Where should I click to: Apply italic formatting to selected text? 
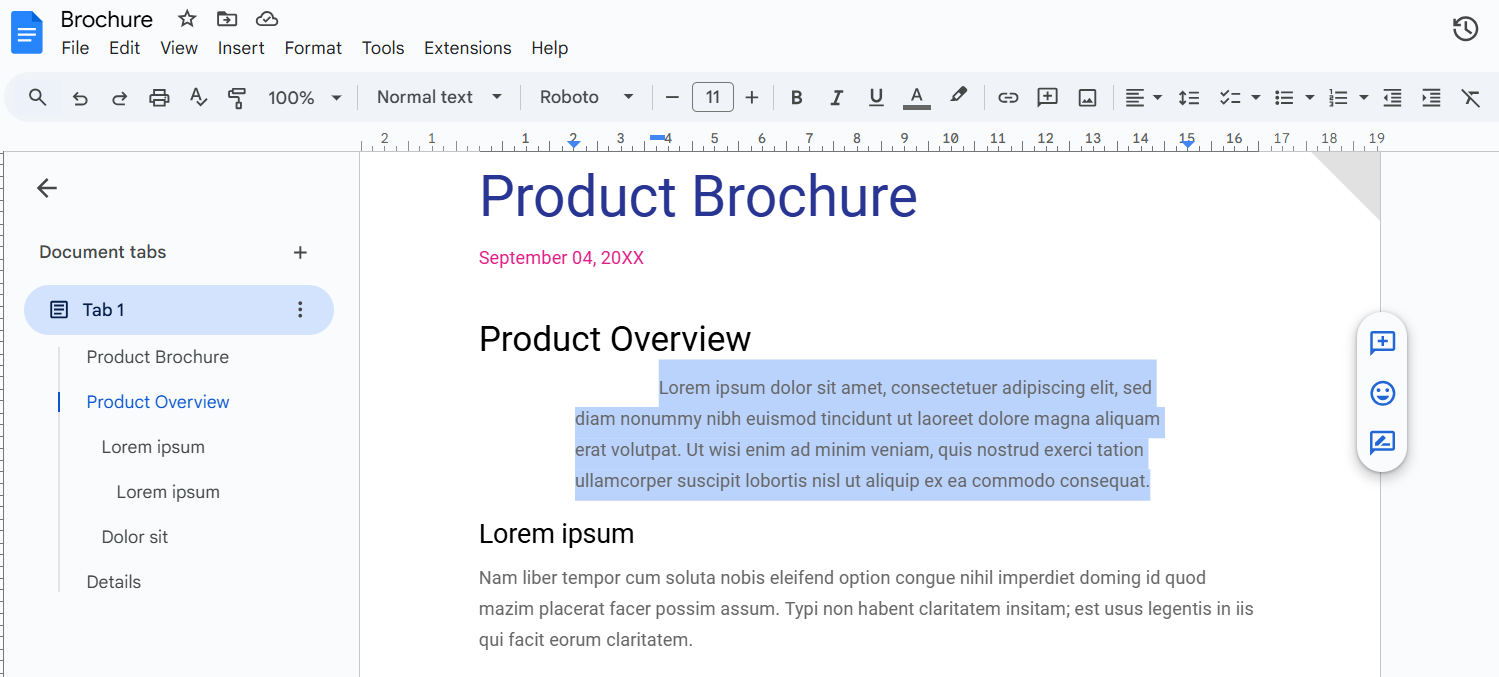pos(836,97)
